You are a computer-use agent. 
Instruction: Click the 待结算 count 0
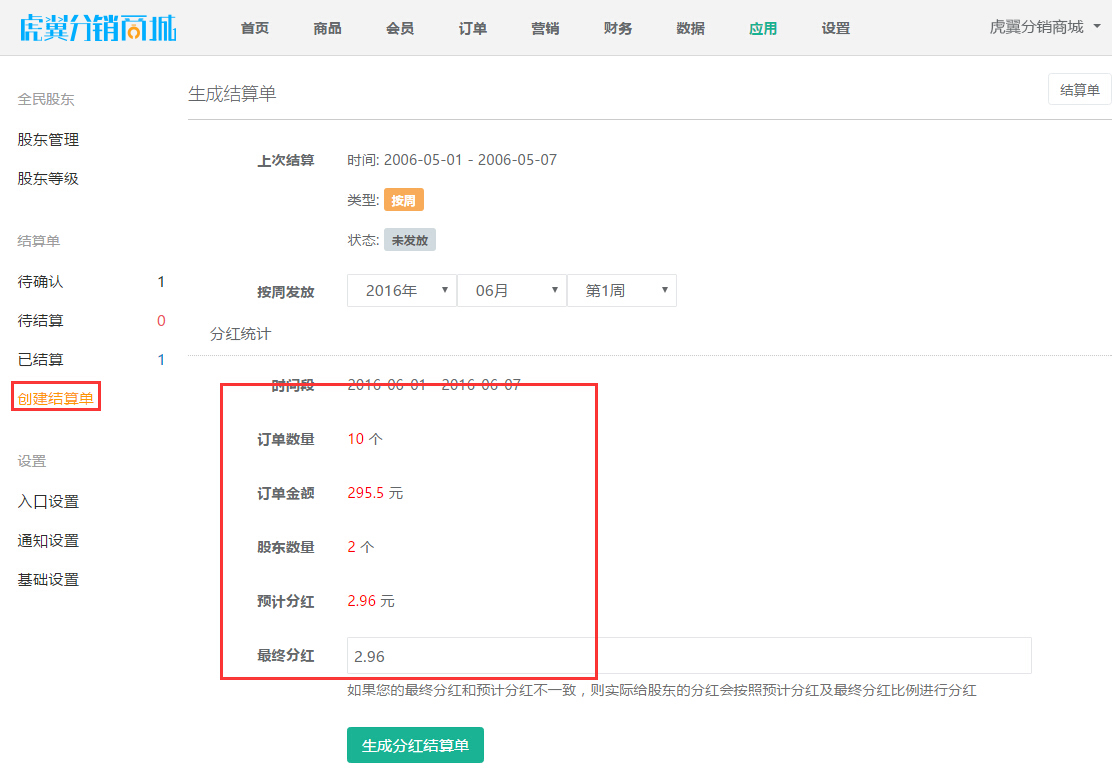point(161,321)
